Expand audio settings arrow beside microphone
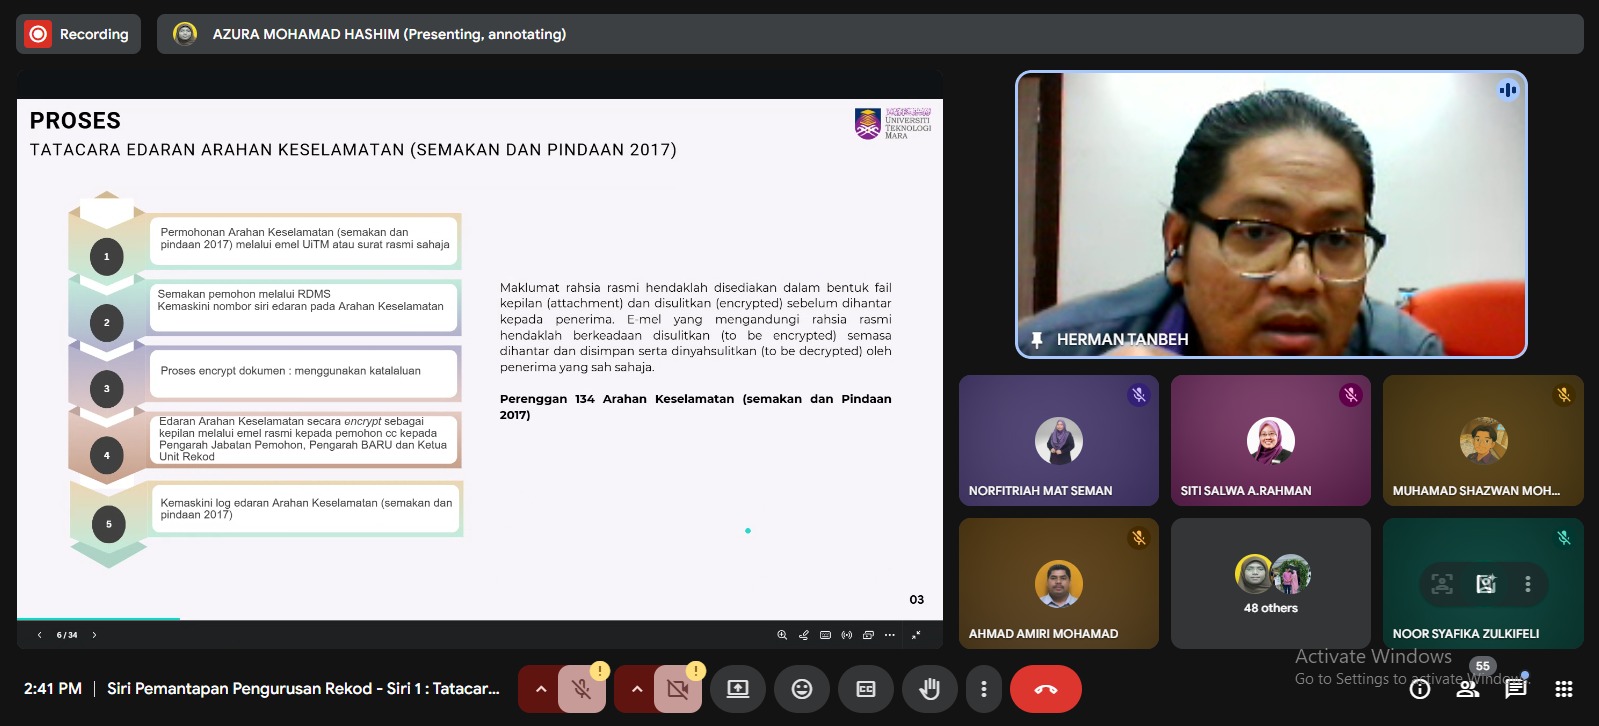The image size is (1599, 726). tap(540, 689)
